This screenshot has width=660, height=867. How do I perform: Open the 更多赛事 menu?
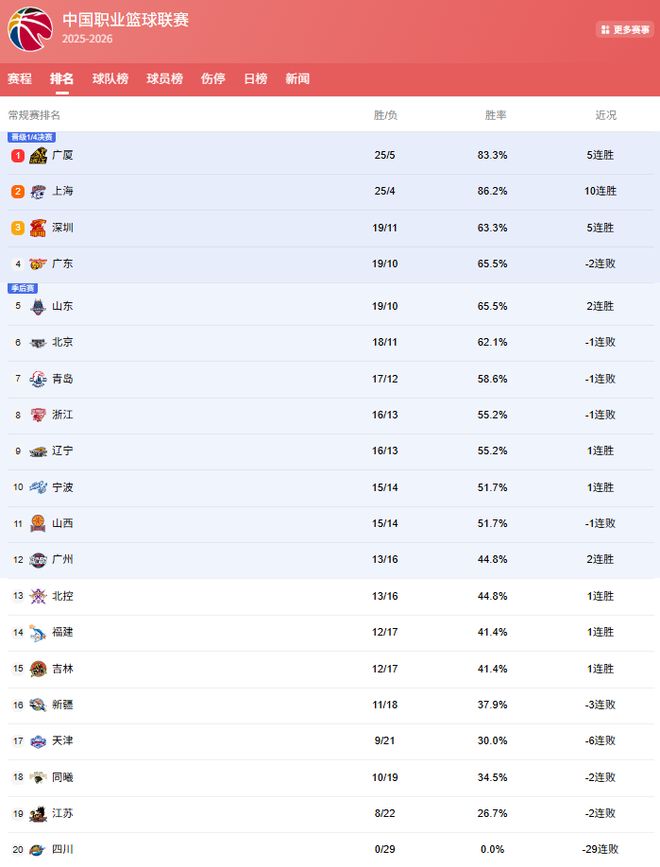pyautogui.click(x=624, y=30)
